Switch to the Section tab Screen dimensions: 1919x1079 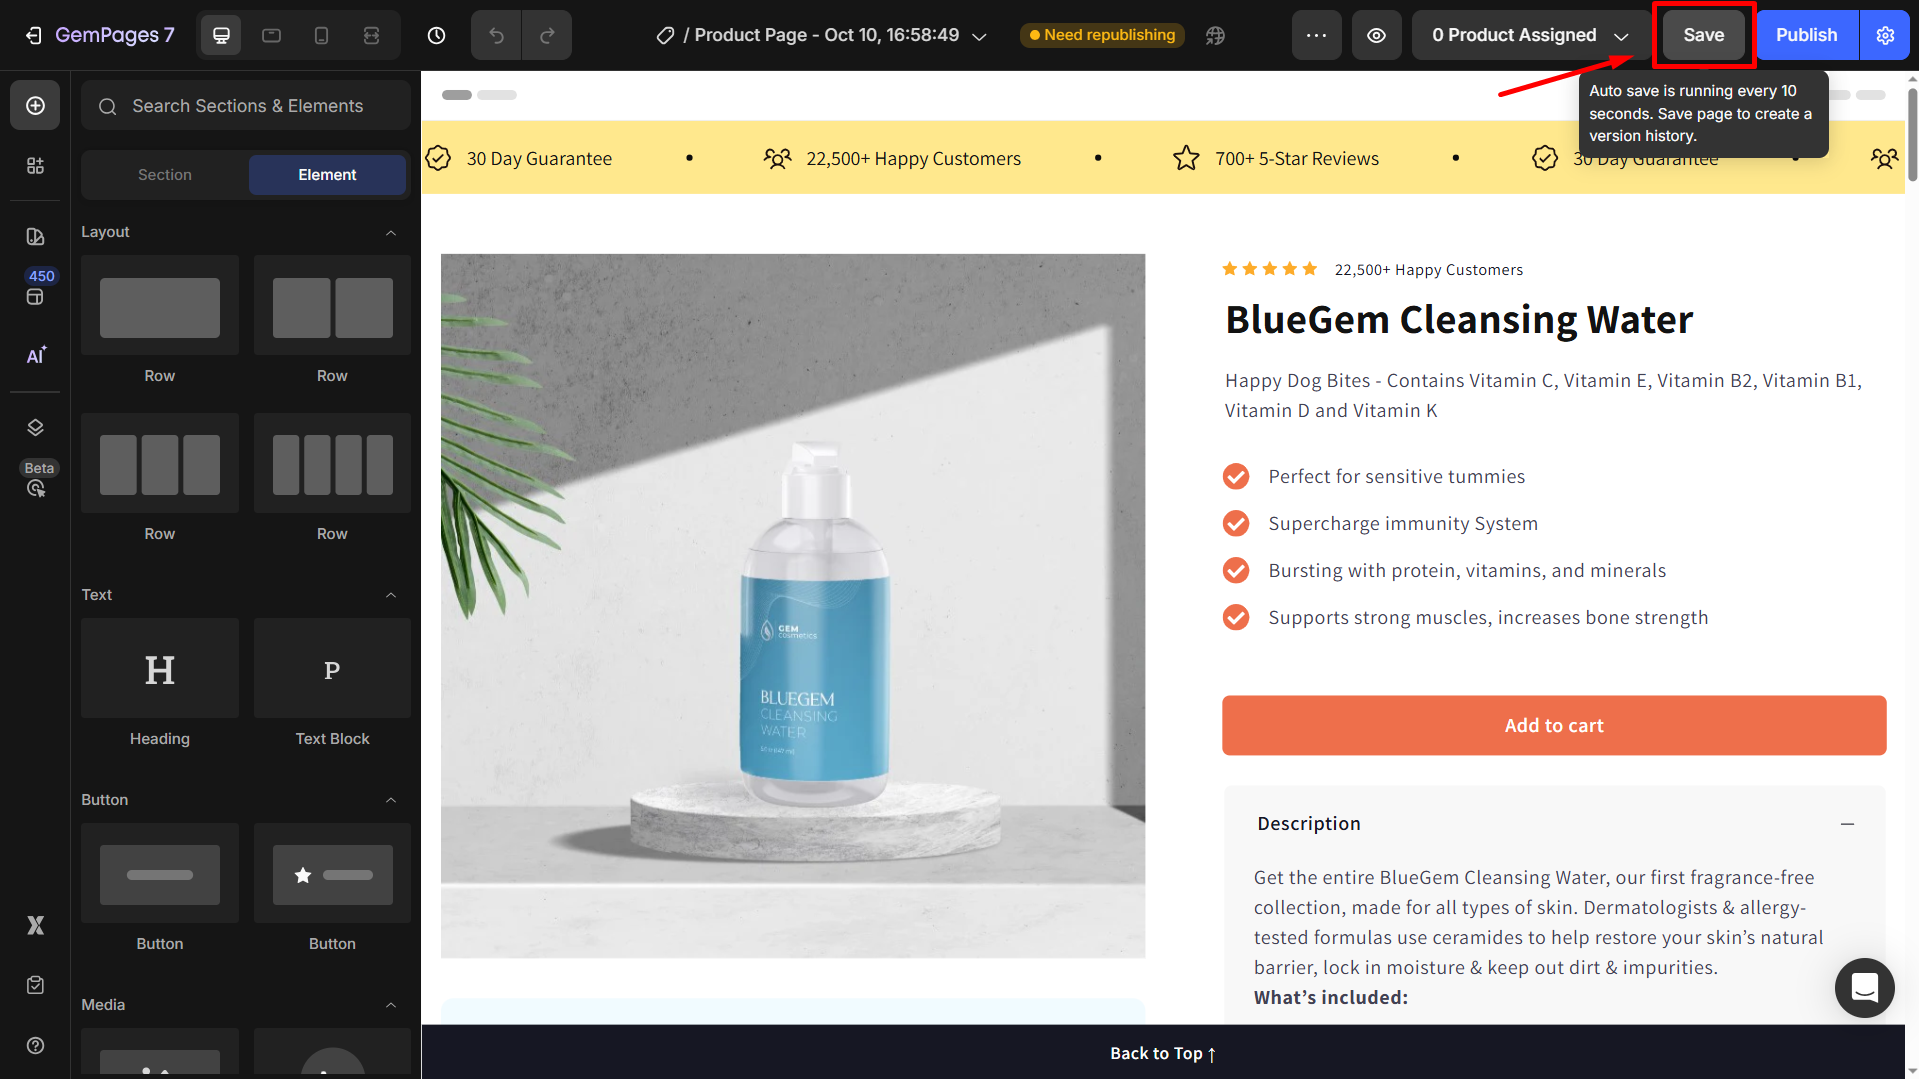[165, 175]
